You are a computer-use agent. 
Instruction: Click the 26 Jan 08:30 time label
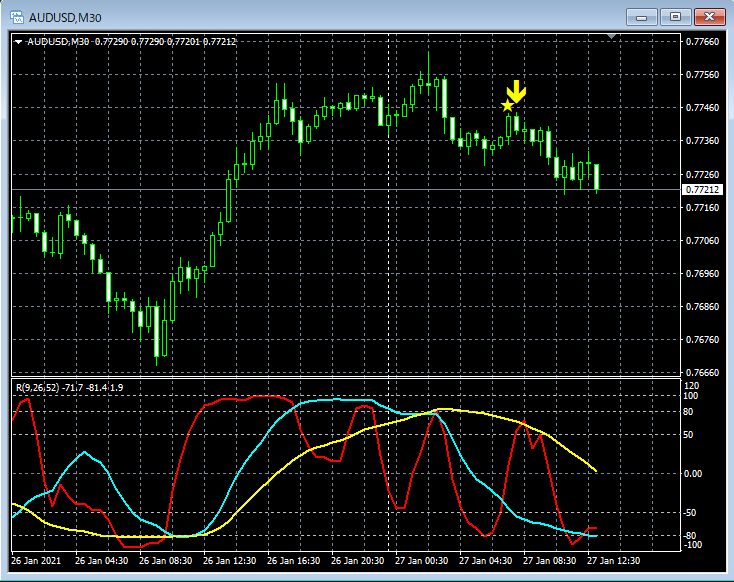[166, 560]
